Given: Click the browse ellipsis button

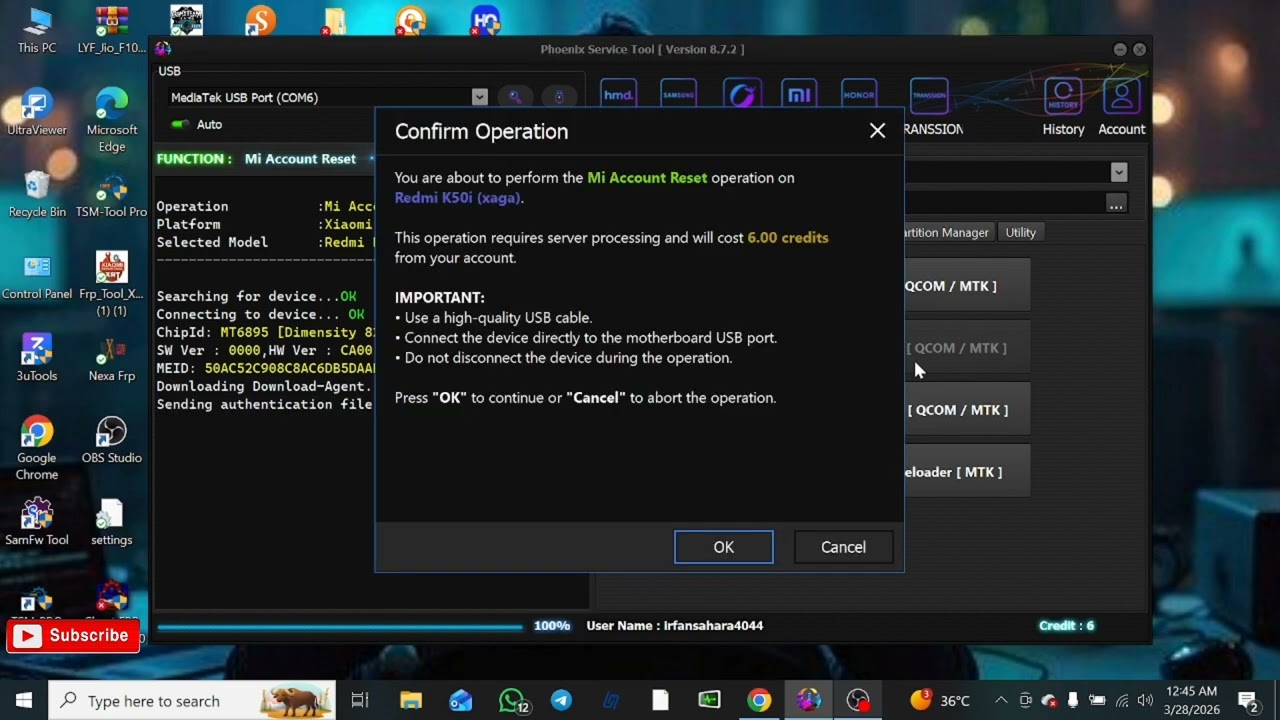Looking at the screenshot, I should pos(1115,203).
